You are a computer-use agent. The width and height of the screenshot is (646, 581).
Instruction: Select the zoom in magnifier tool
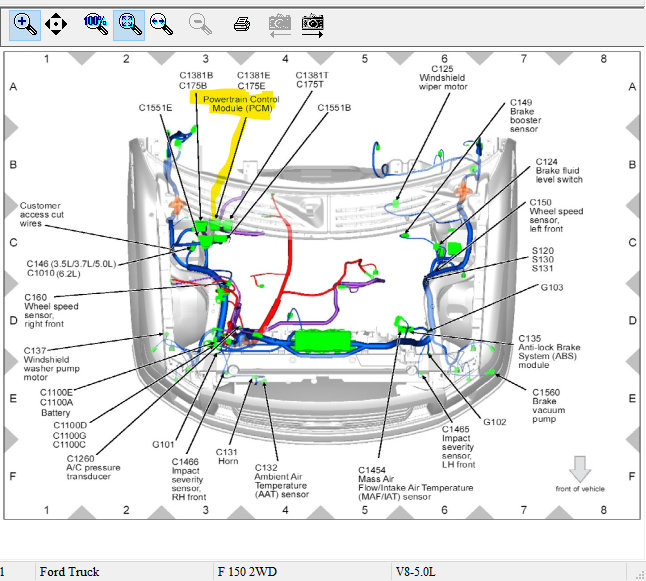pos(25,25)
